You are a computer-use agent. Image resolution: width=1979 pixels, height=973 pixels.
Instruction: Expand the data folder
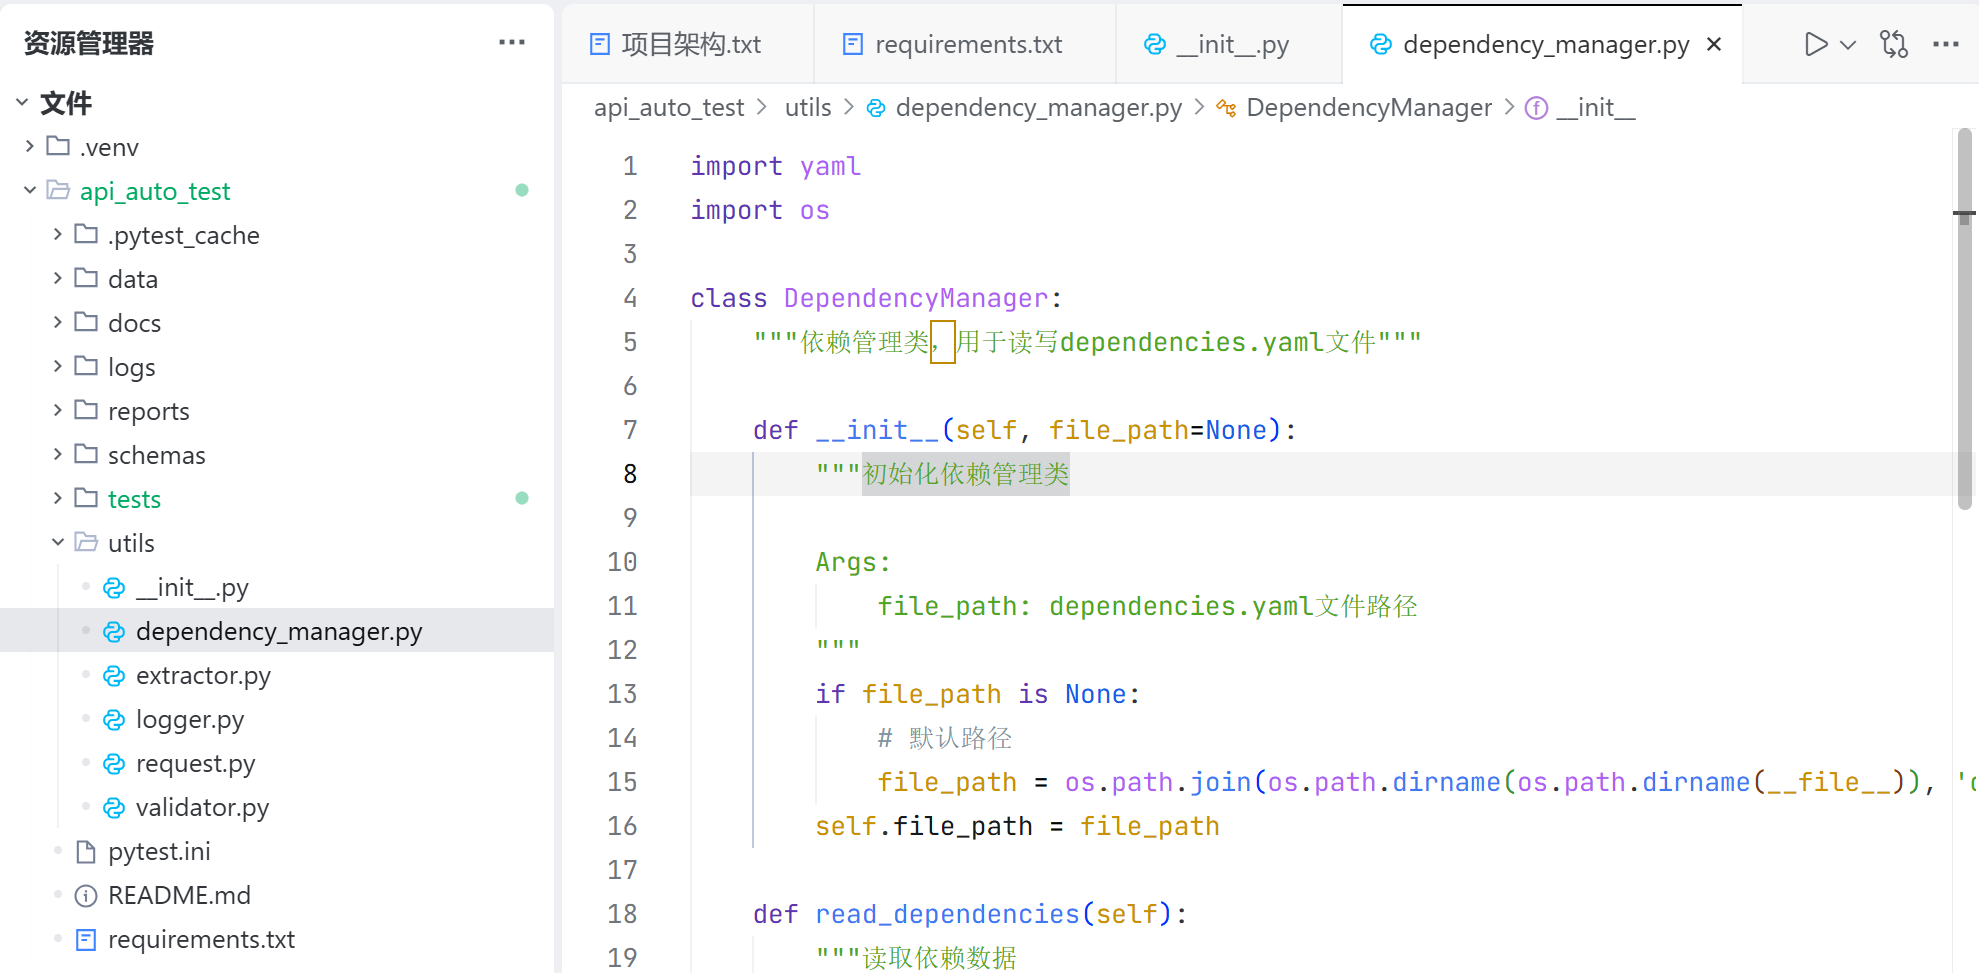click(x=58, y=278)
